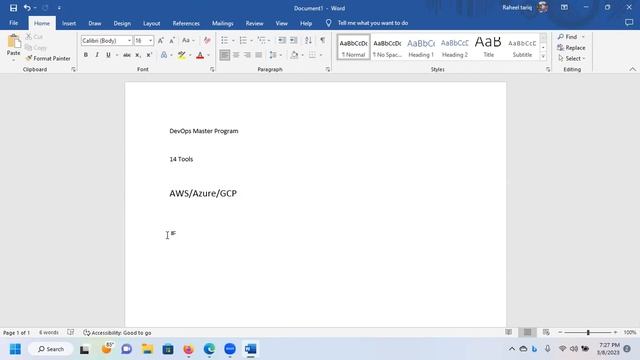
Task: Click the Windows taskbar Search box
Action: [51, 349]
